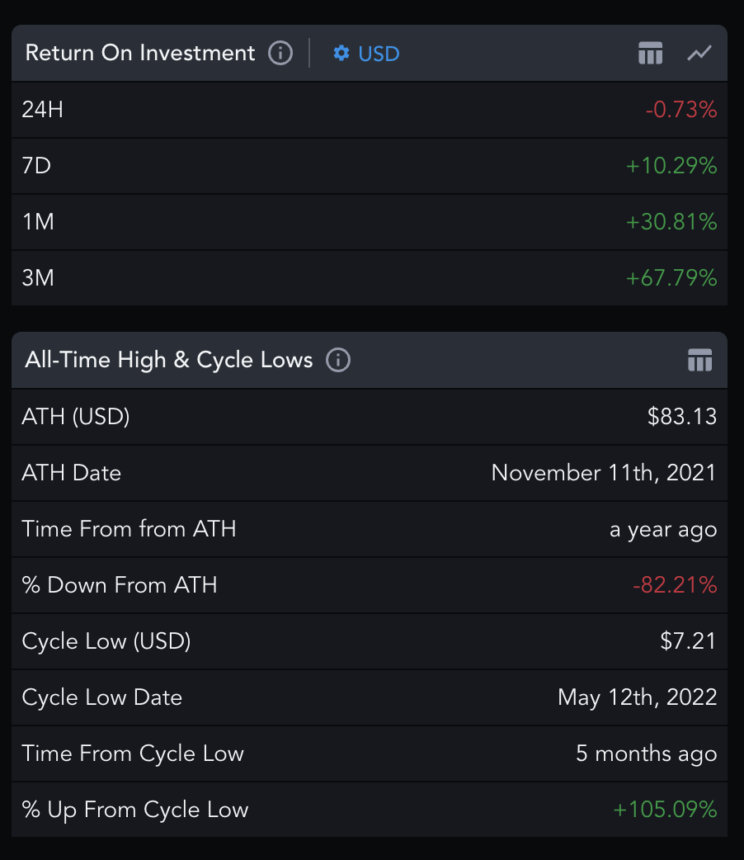Viewport: 744px width, 860px height.
Task: Select the USD currency label
Action: coord(379,53)
